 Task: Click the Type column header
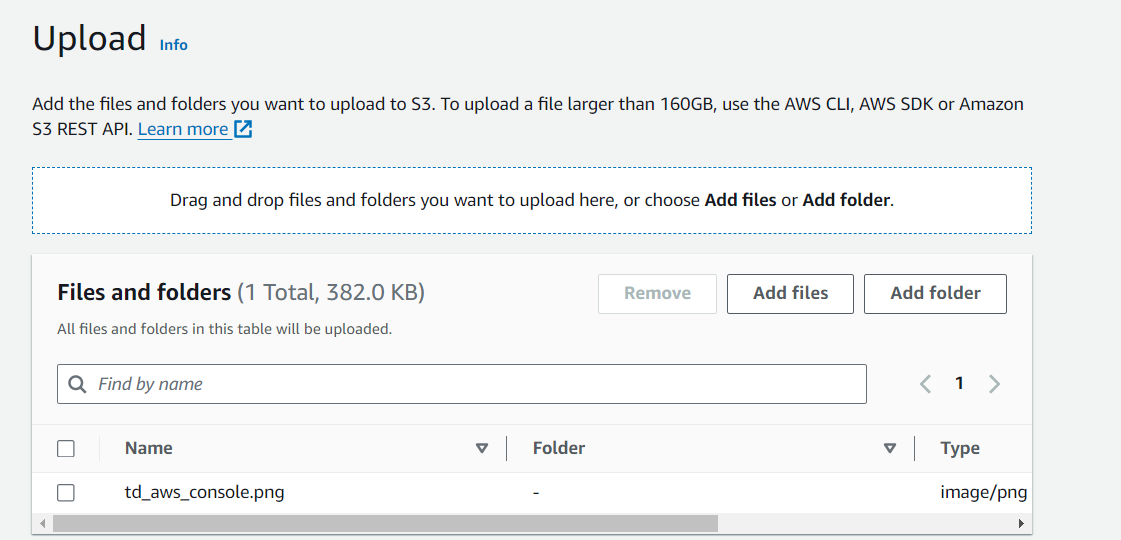[960, 448]
